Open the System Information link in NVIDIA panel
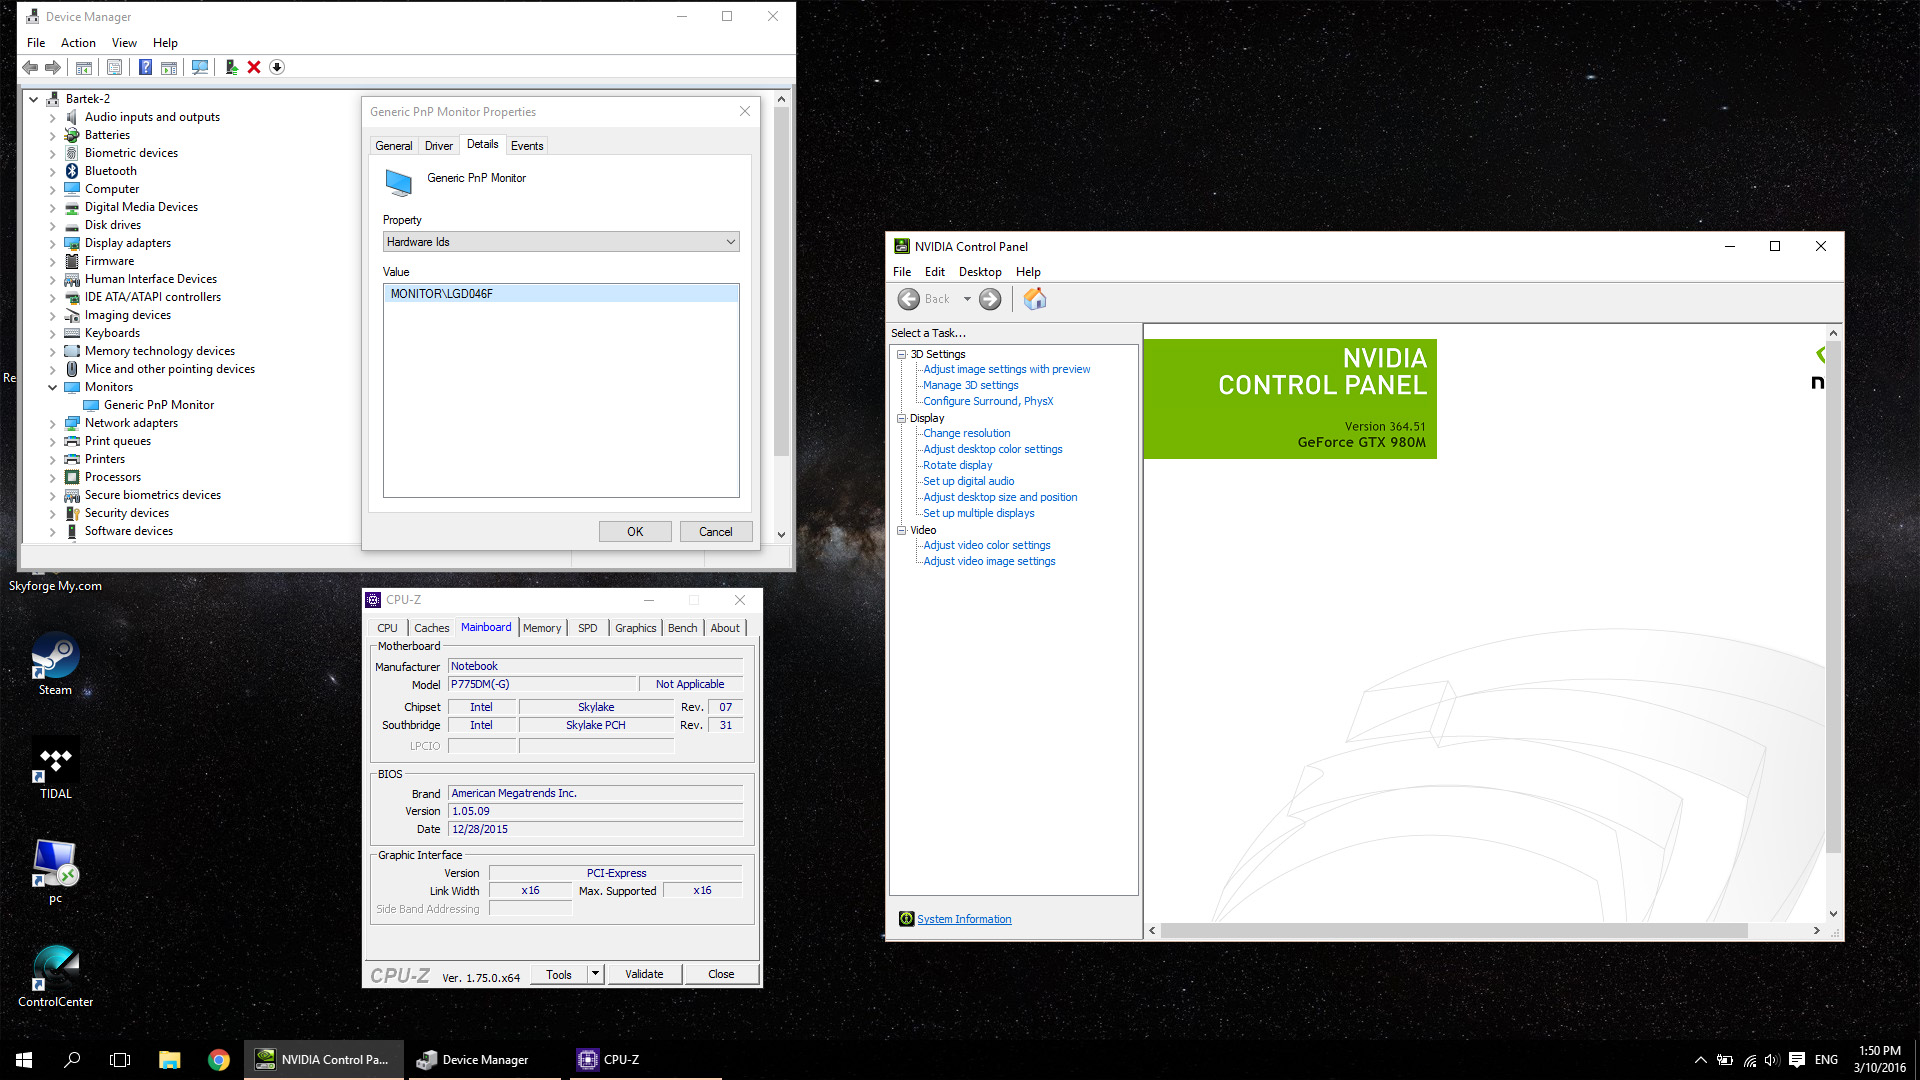Image resolution: width=1920 pixels, height=1080 pixels. point(964,919)
